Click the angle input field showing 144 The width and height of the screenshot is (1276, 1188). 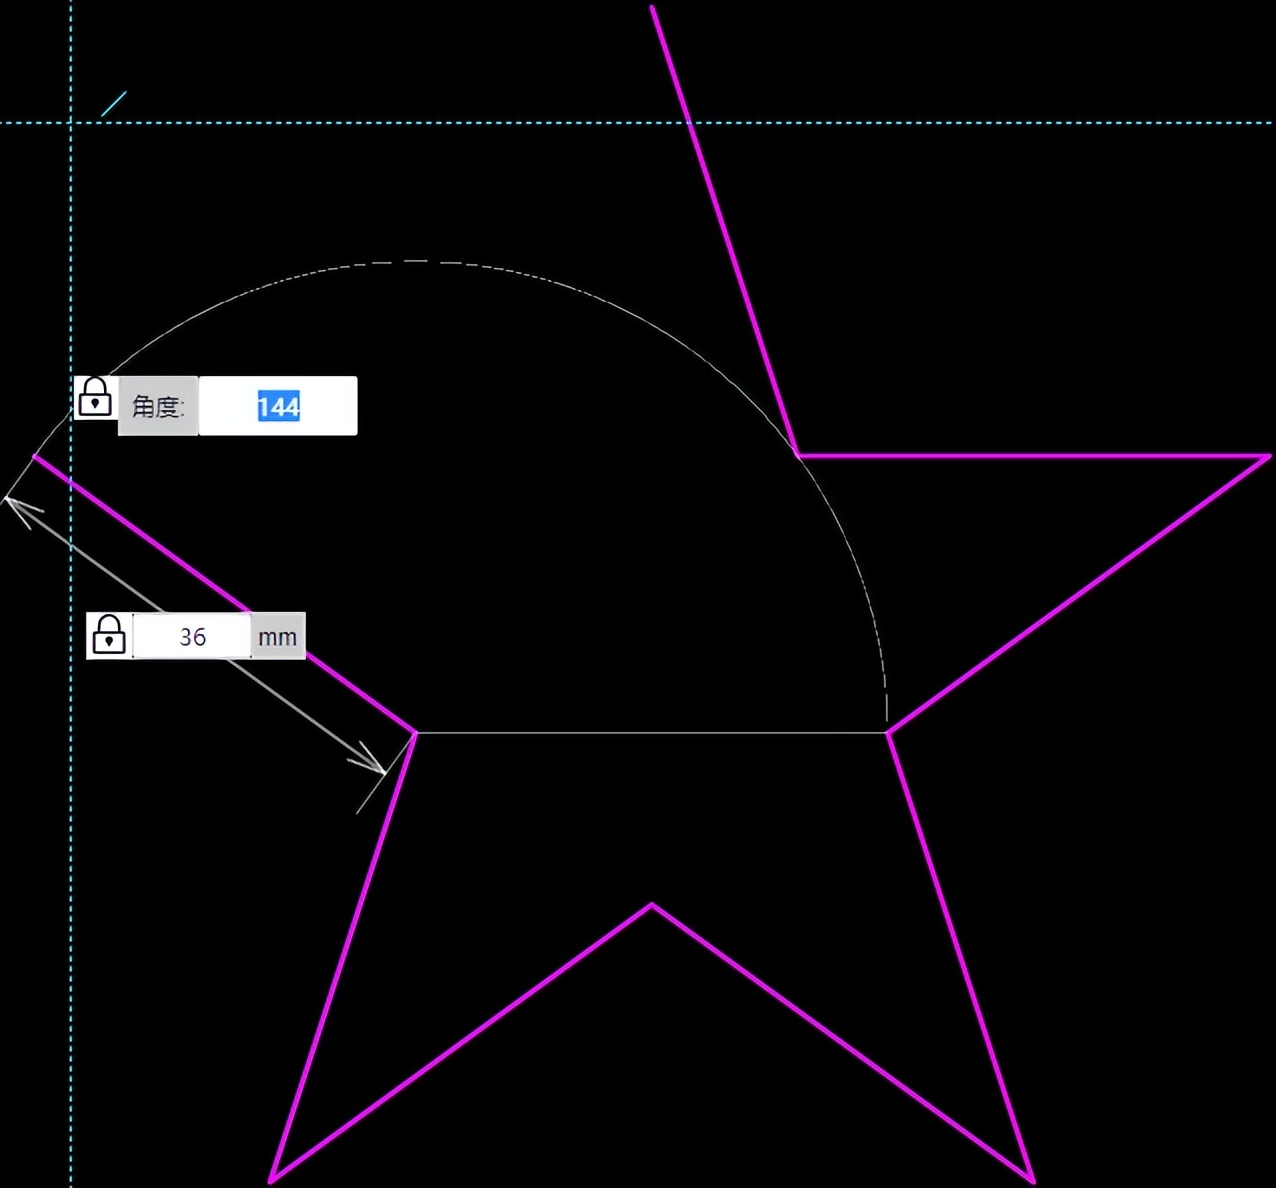tap(278, 406)
